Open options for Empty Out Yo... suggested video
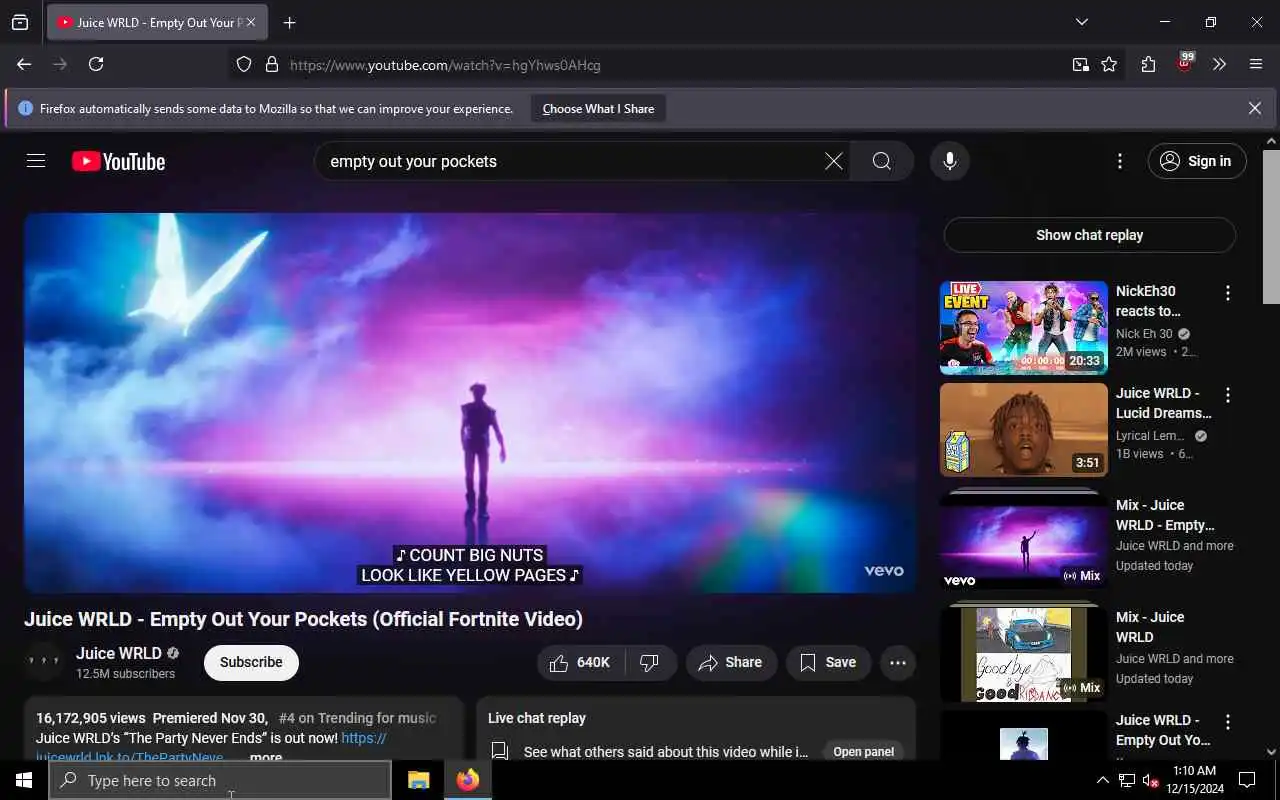This screenshot has height=800, width=1280. [x=1228, y=722]
